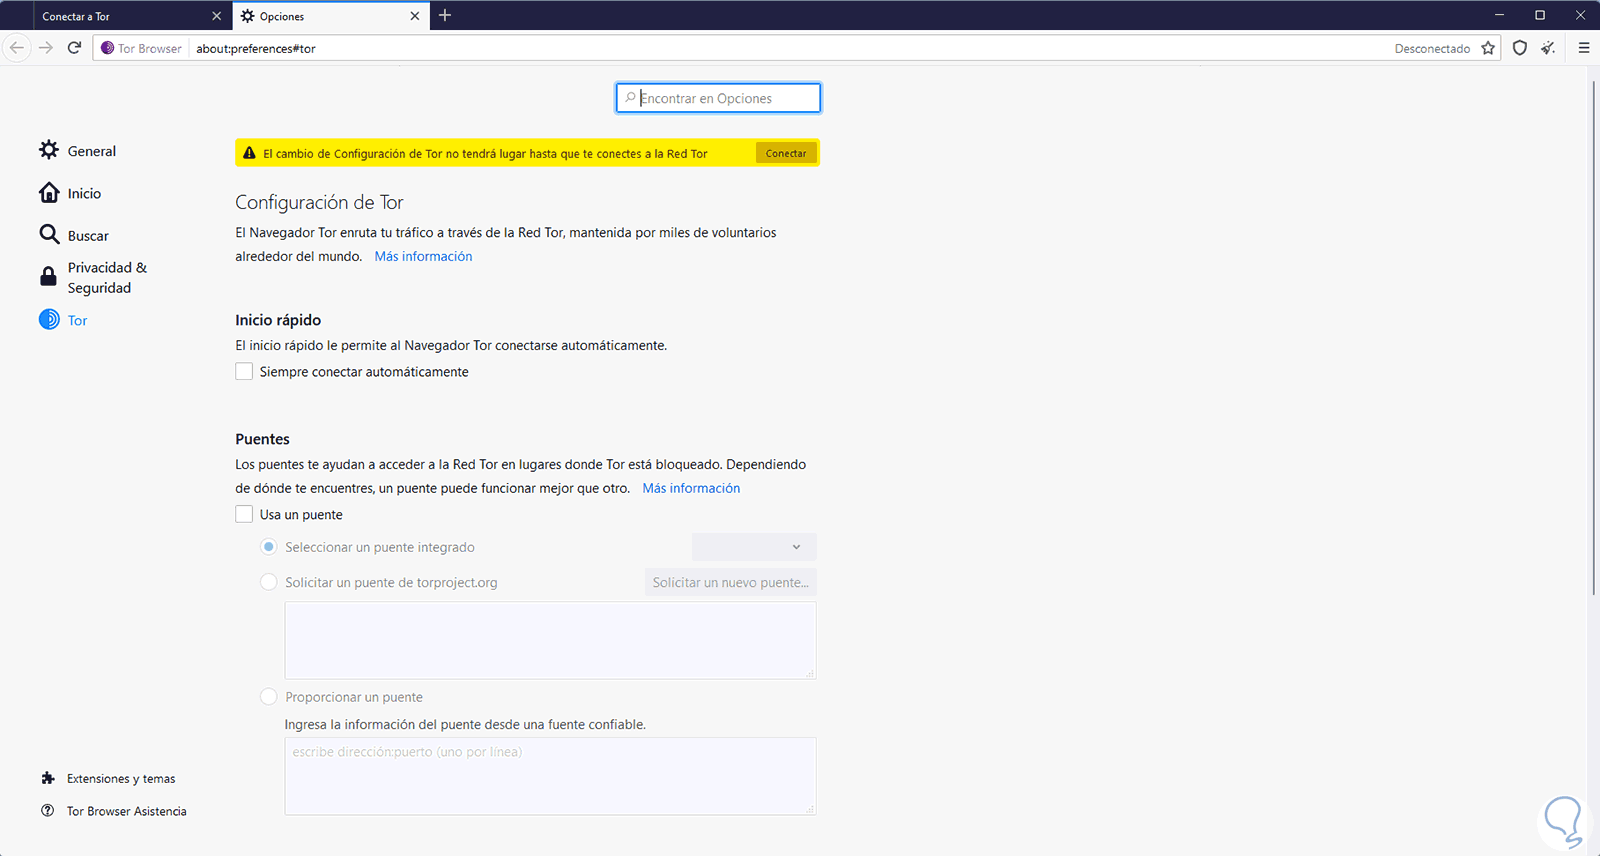Screen dimensions: 1600x856
Task: Close the Opciones tab
Action: (x=415, y=16)
